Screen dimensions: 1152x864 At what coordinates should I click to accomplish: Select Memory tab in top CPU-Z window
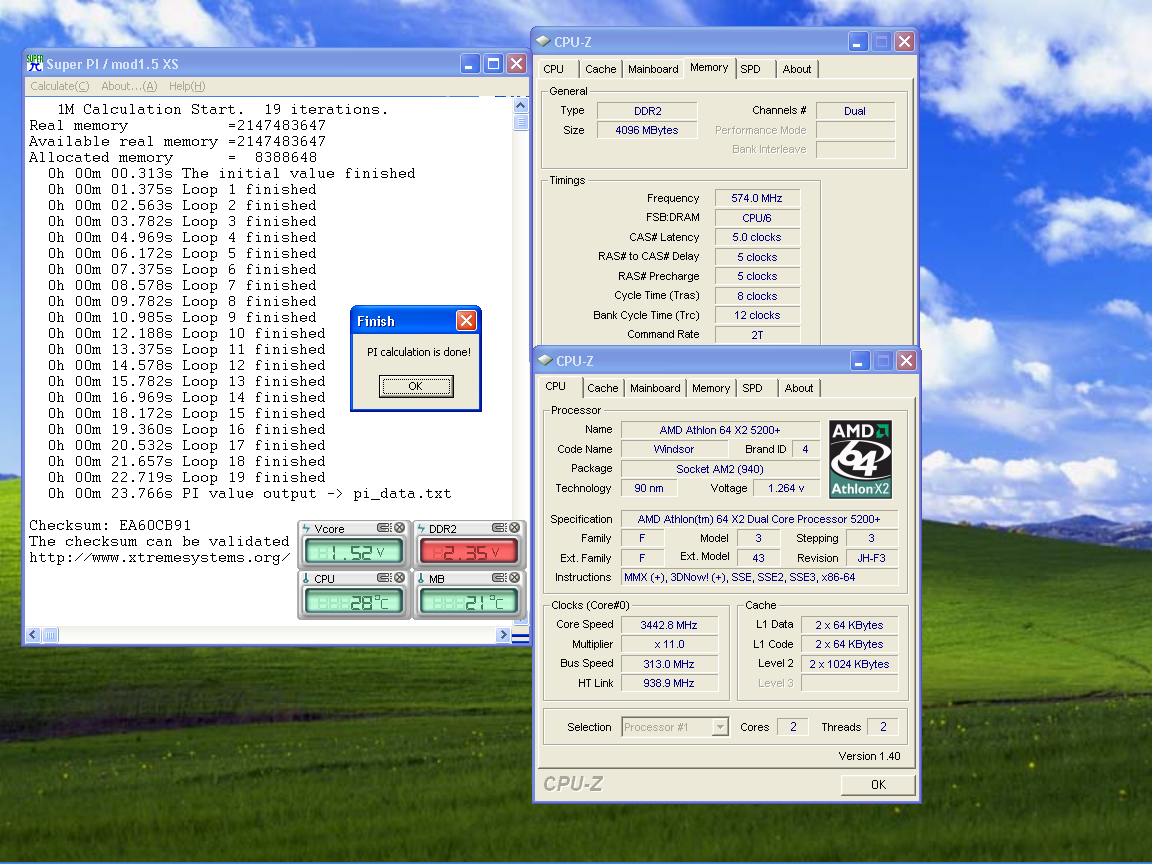[709, 68]
